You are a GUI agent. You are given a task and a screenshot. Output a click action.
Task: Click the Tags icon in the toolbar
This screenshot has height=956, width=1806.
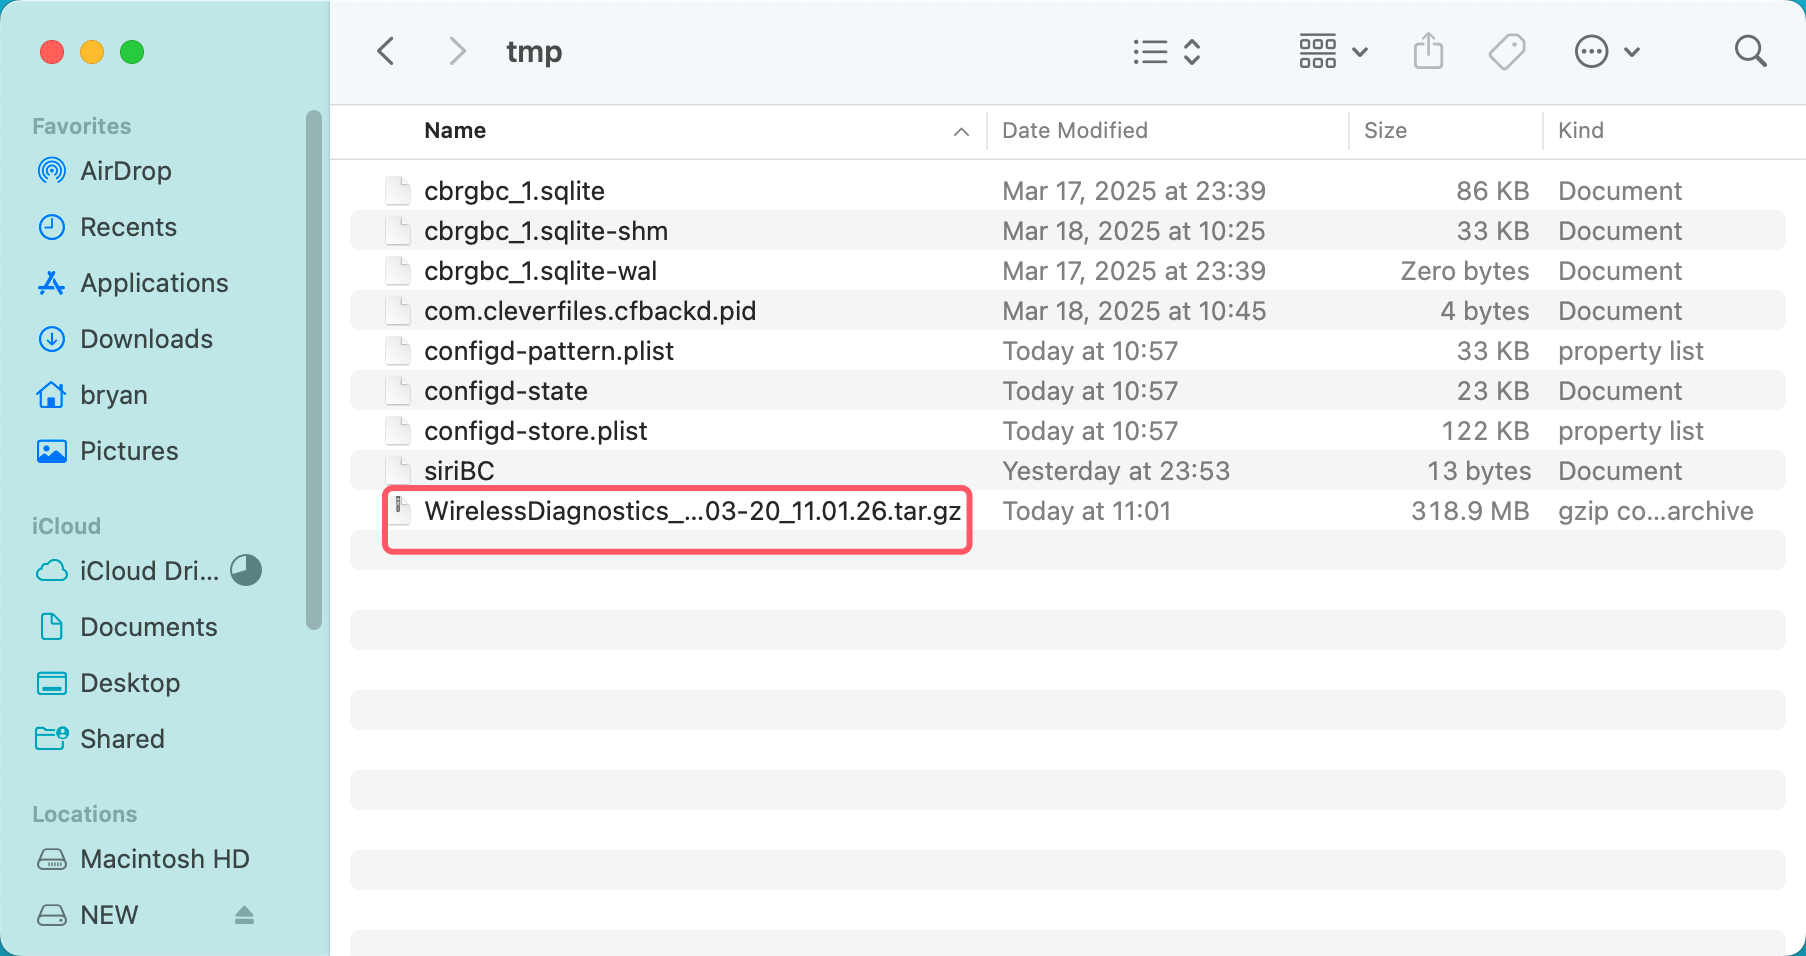(1506, 51)
